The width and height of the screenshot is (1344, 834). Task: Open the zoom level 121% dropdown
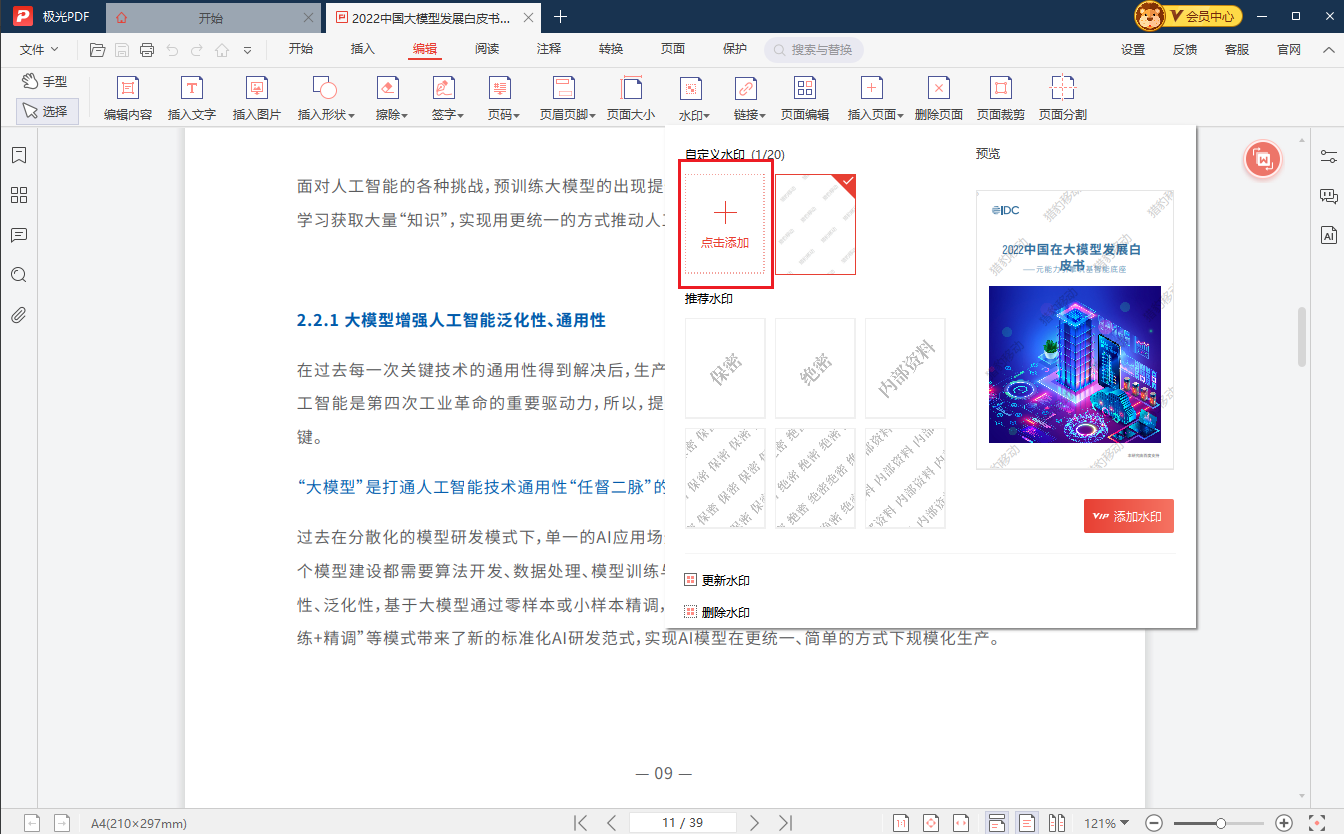(x=1106, y=822)
